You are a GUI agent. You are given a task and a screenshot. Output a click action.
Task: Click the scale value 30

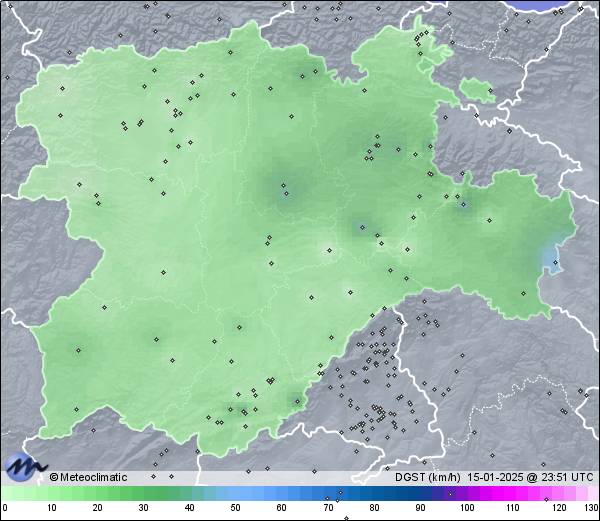(x=143, y=508)
